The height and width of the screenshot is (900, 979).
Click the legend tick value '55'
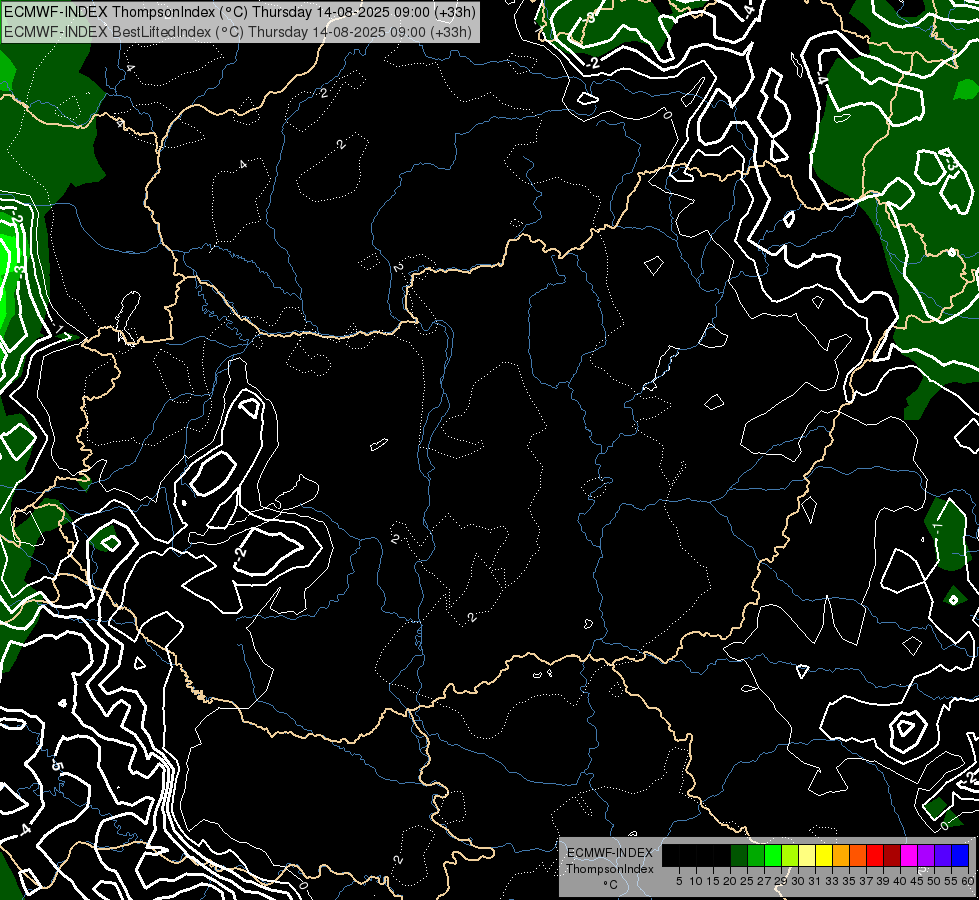click(950, 881)
